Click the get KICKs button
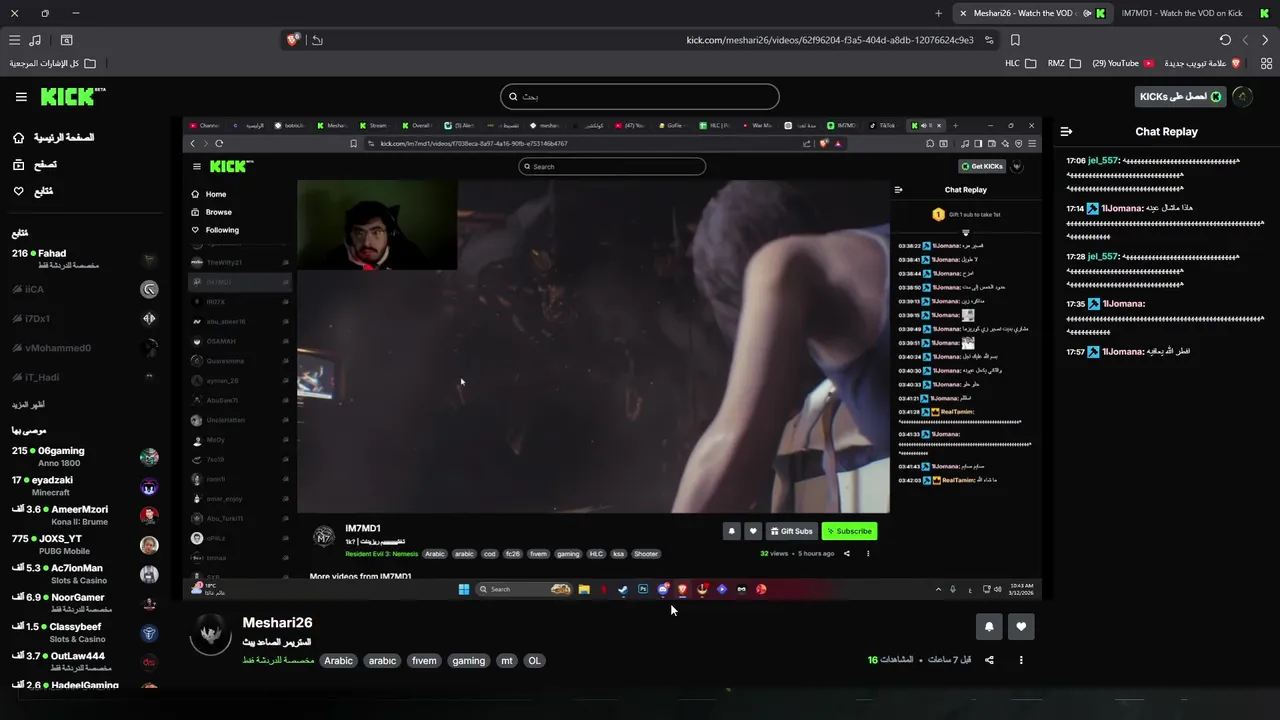The height and width of the screenshot is (720, 1280). (1181, 97)
